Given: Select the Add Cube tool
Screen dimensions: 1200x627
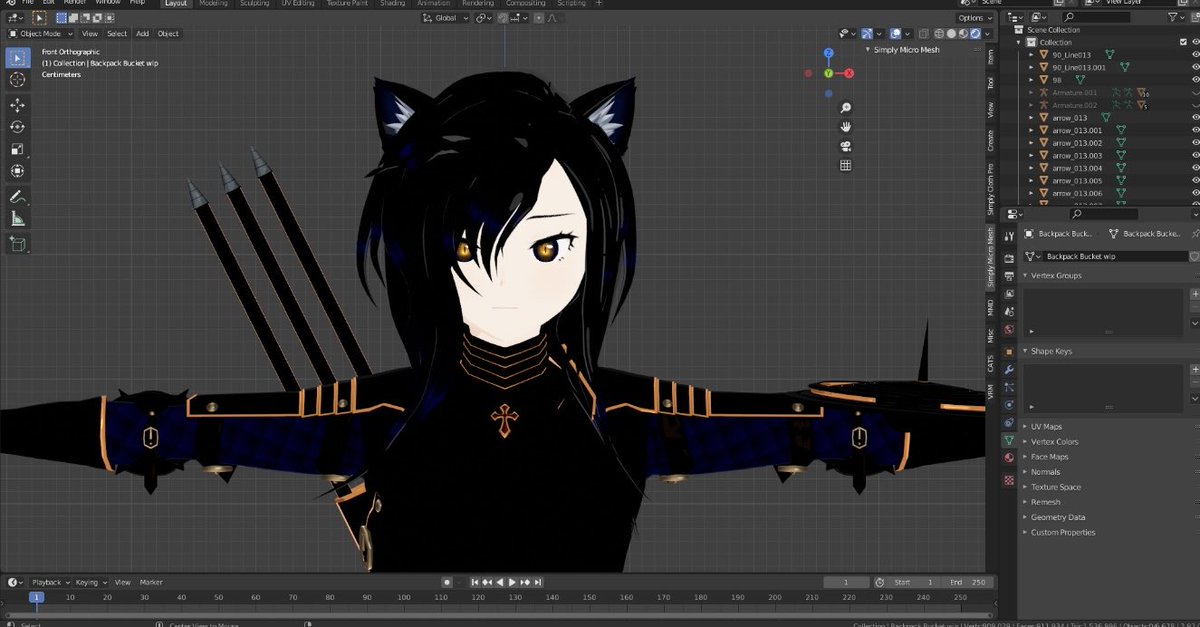Looking at the screenshot, I should click(18, 243).
